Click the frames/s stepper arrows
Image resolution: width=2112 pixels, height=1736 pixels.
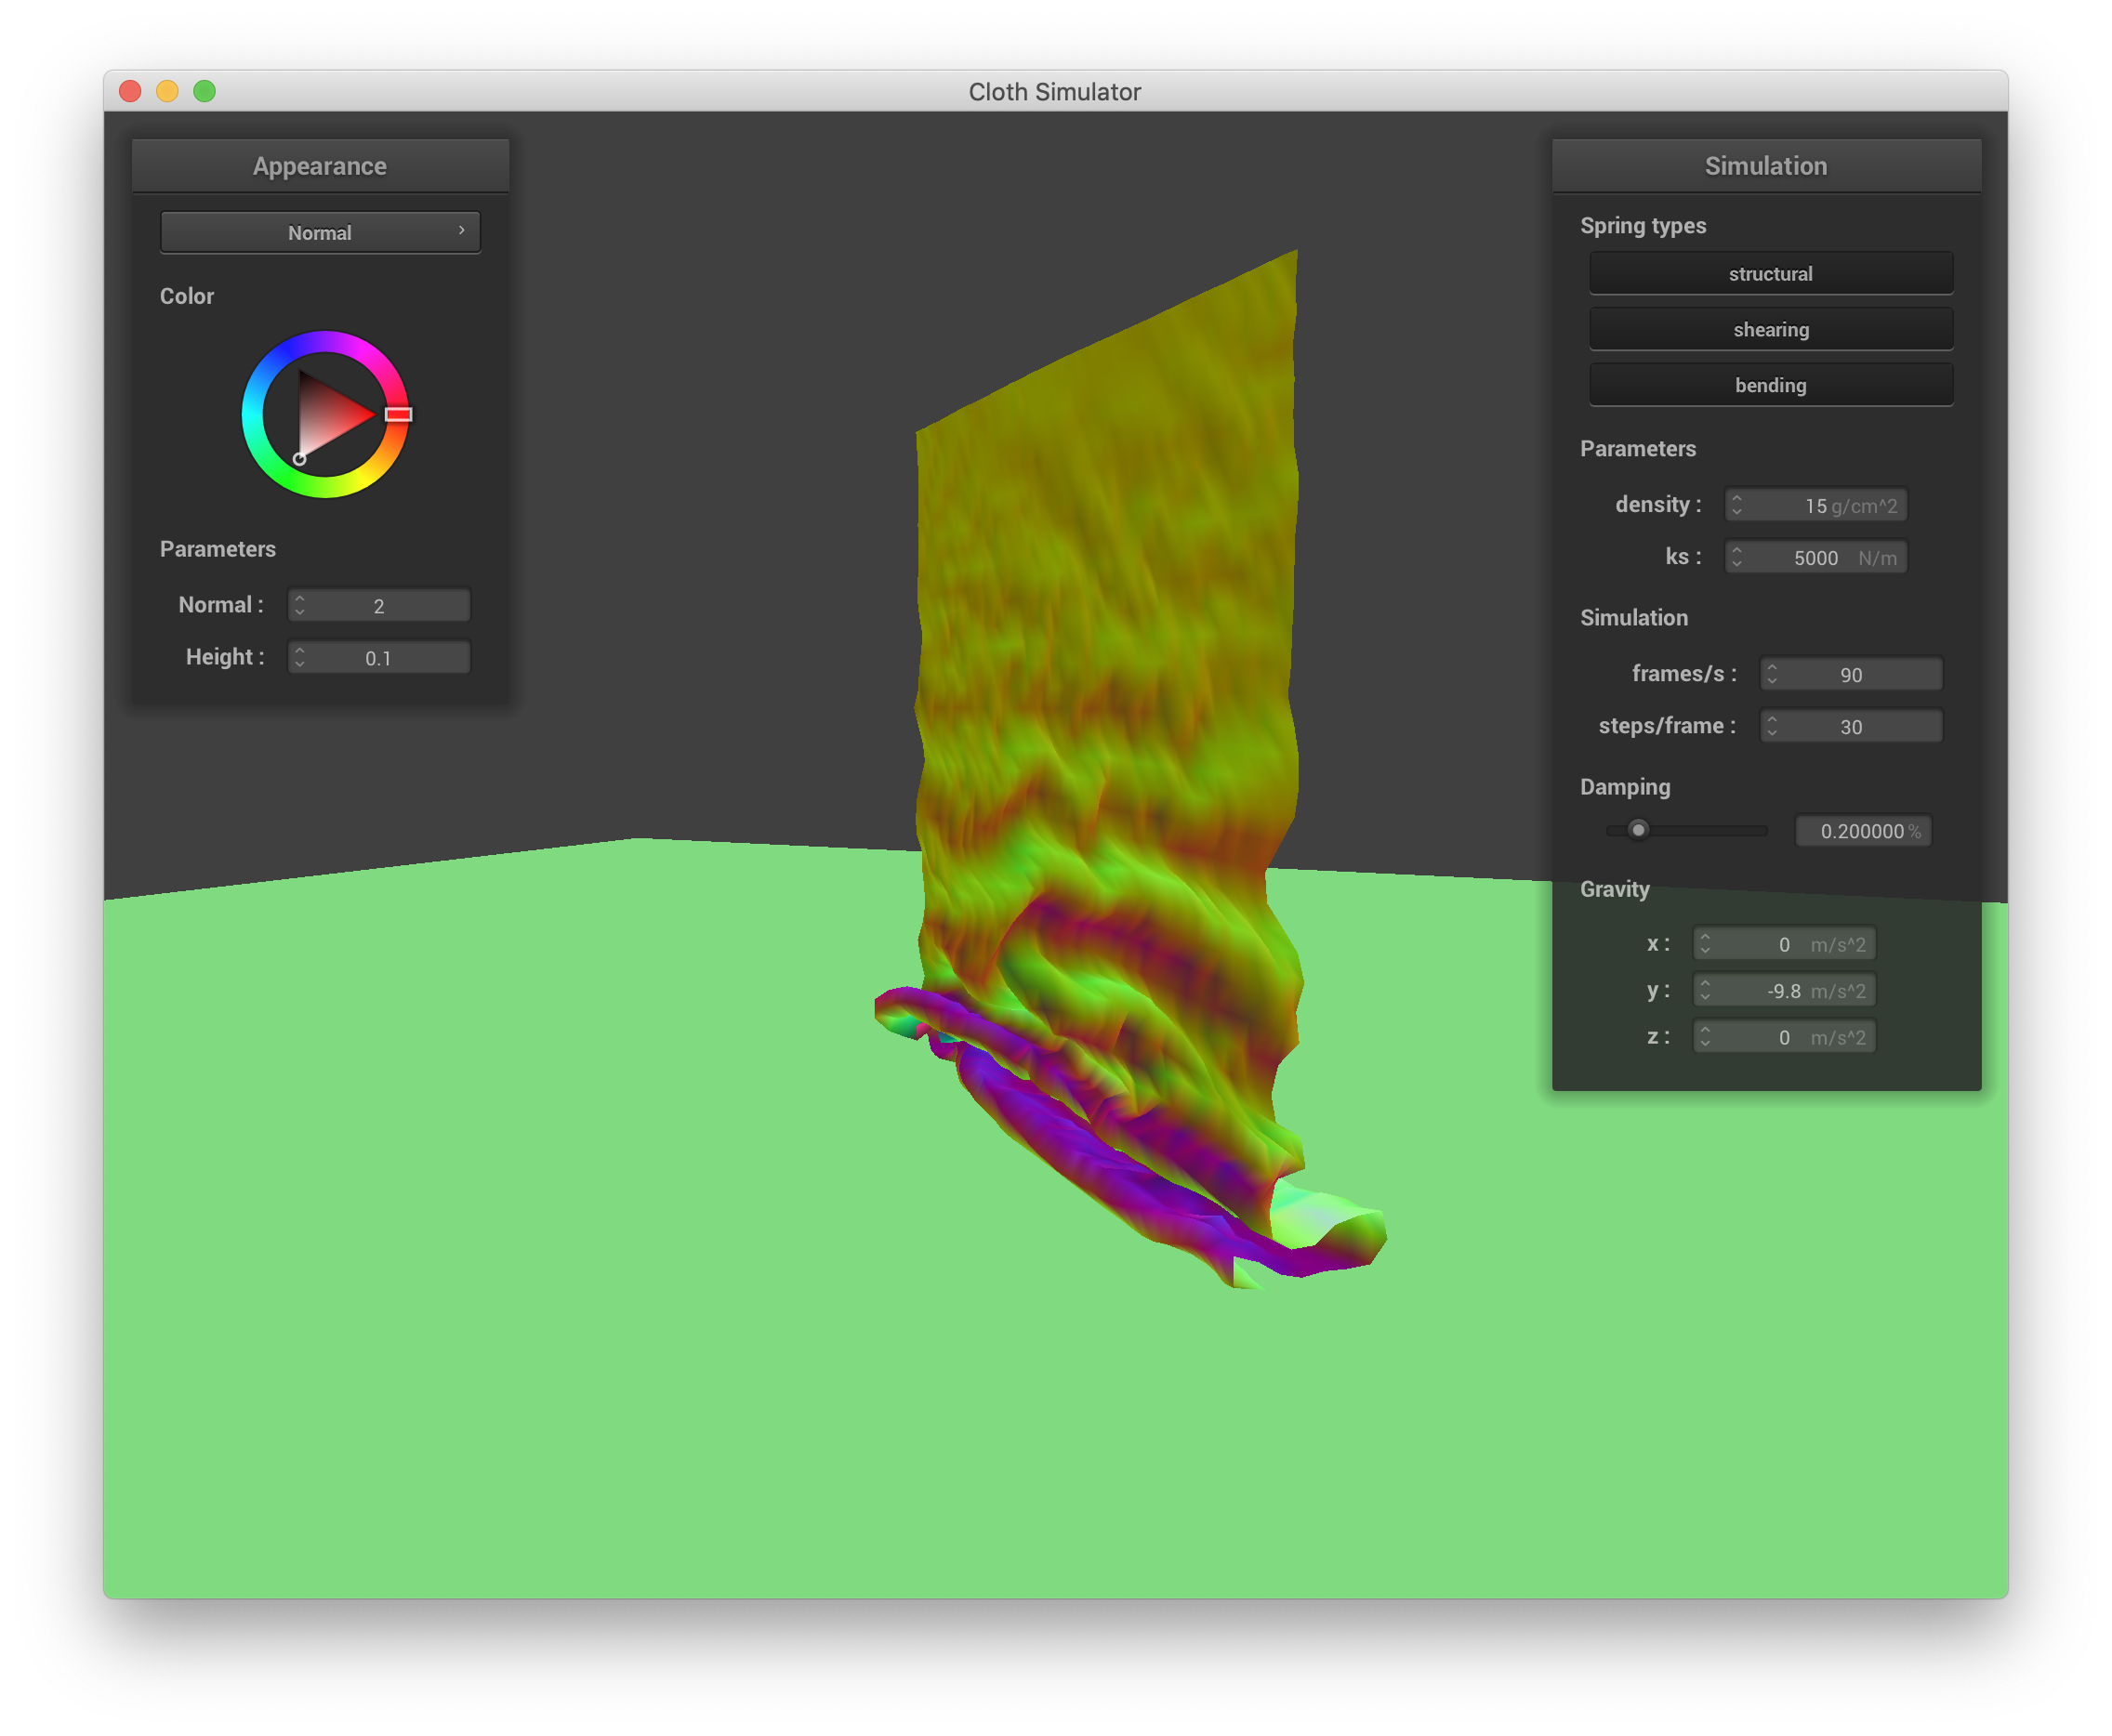click(1772, 674)
